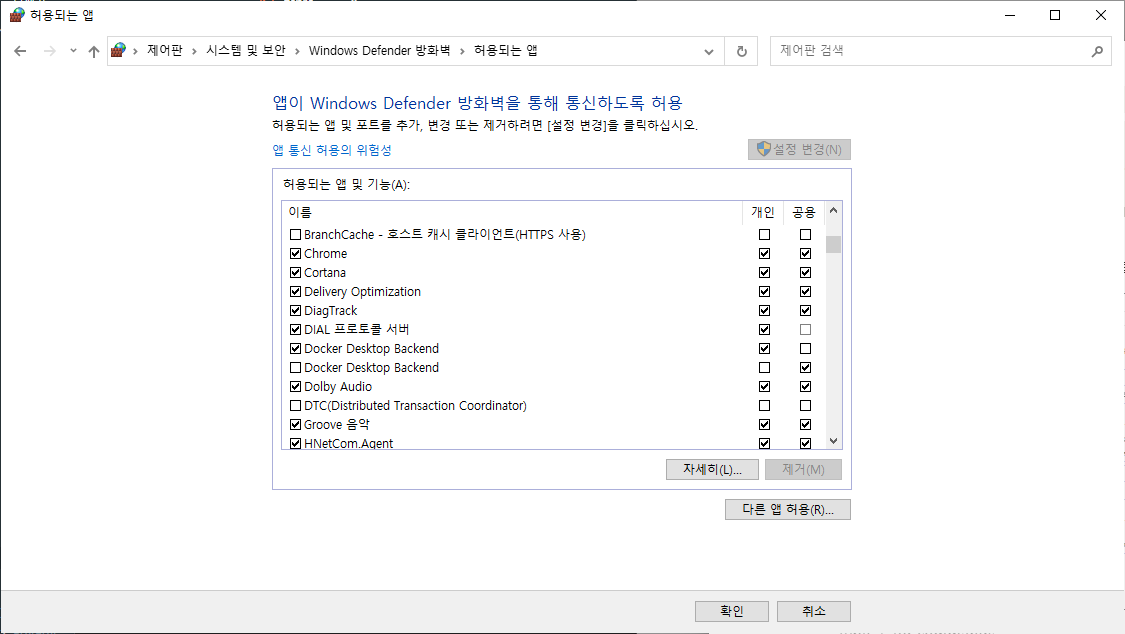Expand address bar history dropdown
Image resolution: width=1125 pixels, height=634 pixels.
(x=709, y=52)
